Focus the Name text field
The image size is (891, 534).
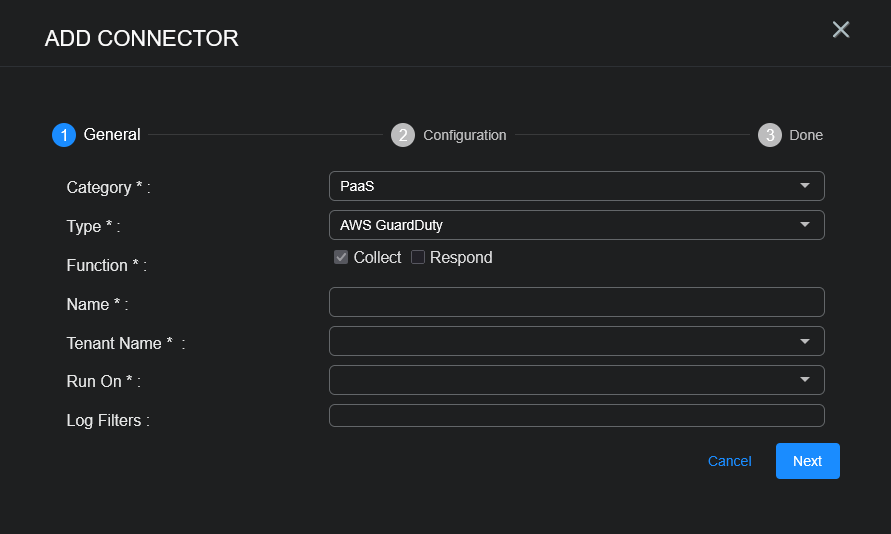(576, 302)
